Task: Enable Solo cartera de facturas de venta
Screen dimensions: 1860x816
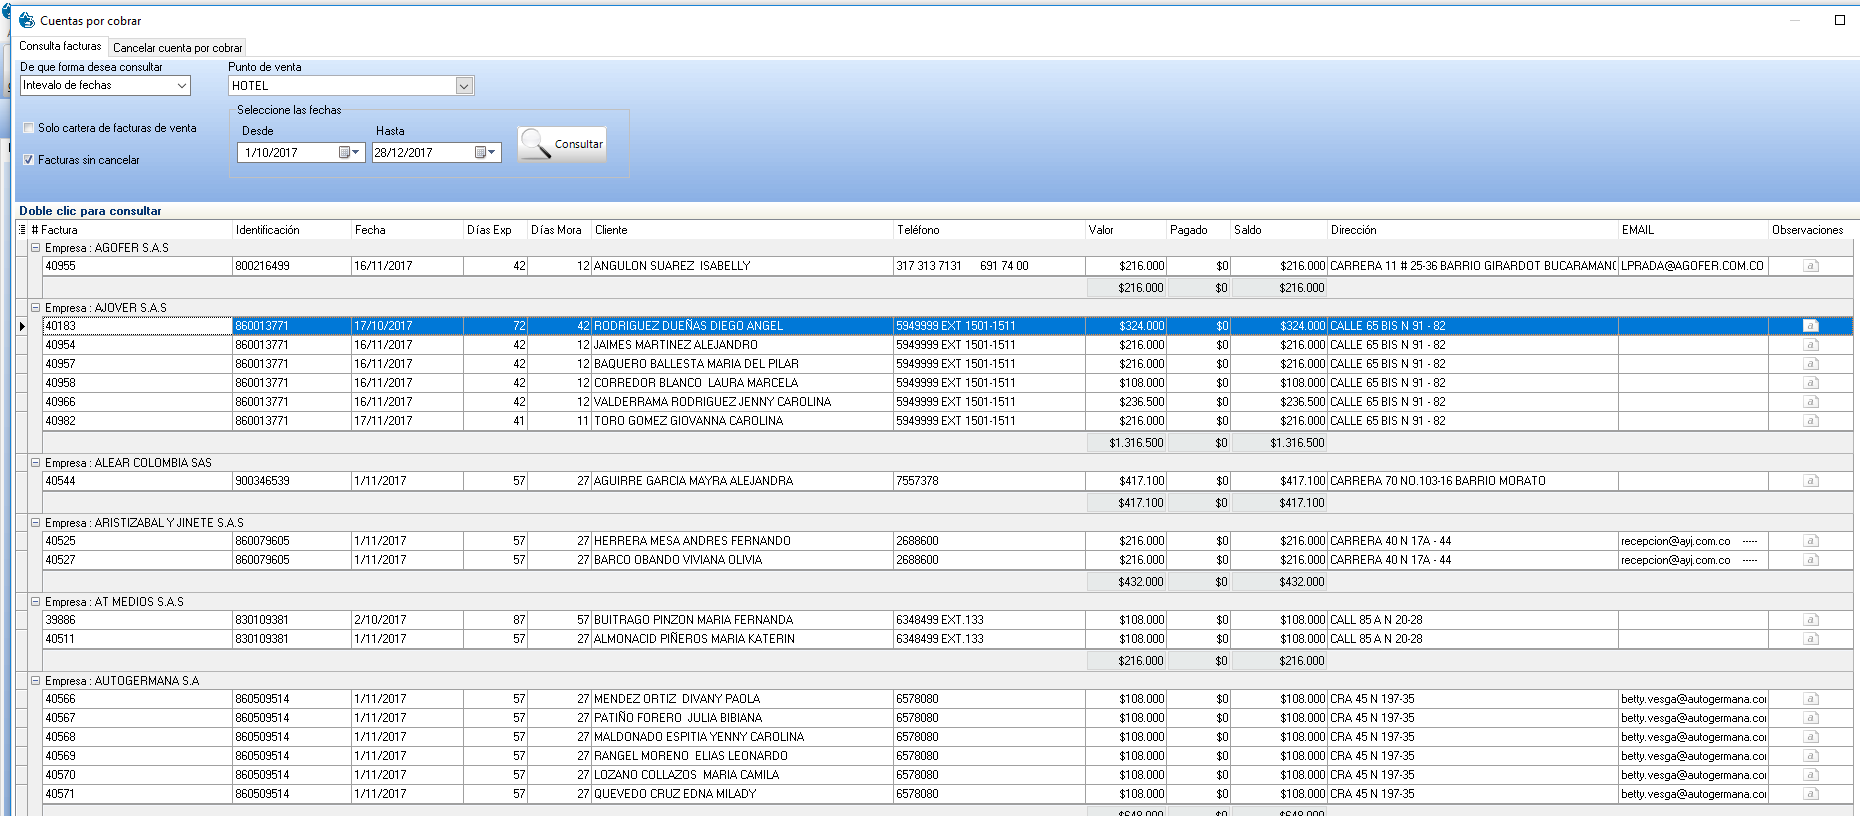Action: [29, 128]
